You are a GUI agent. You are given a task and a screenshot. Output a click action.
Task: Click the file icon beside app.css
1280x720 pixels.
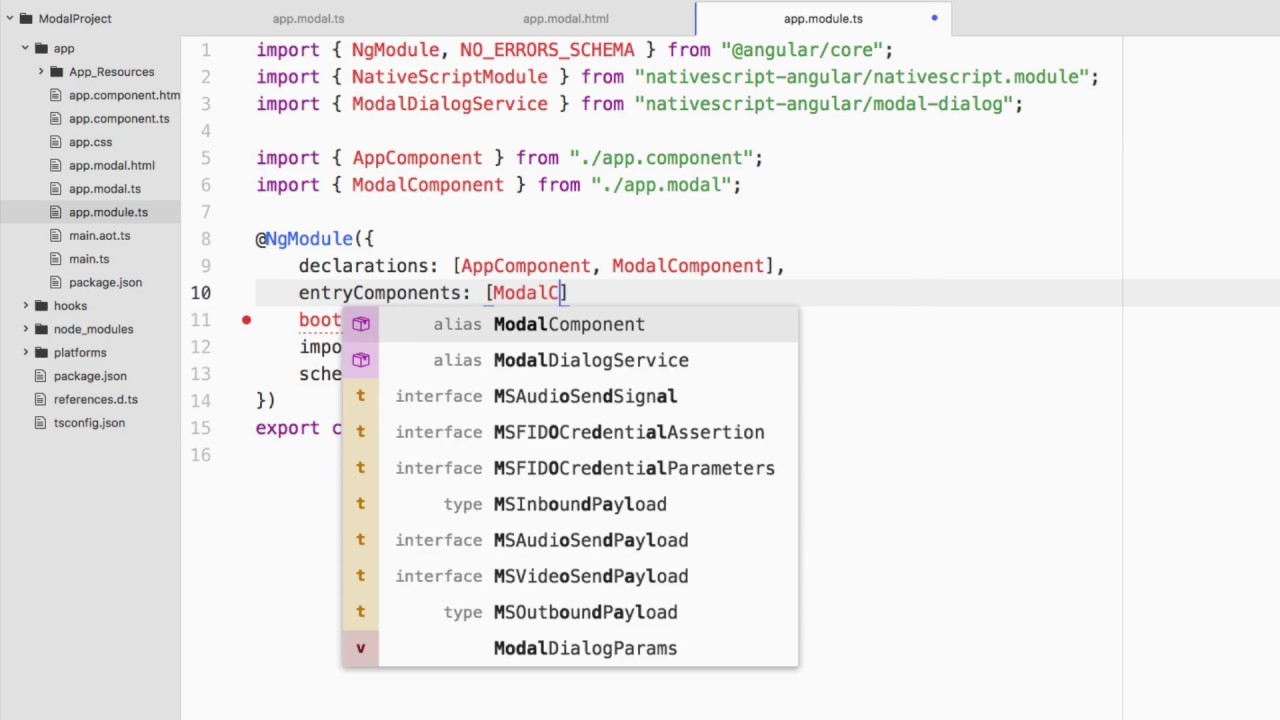58,142
